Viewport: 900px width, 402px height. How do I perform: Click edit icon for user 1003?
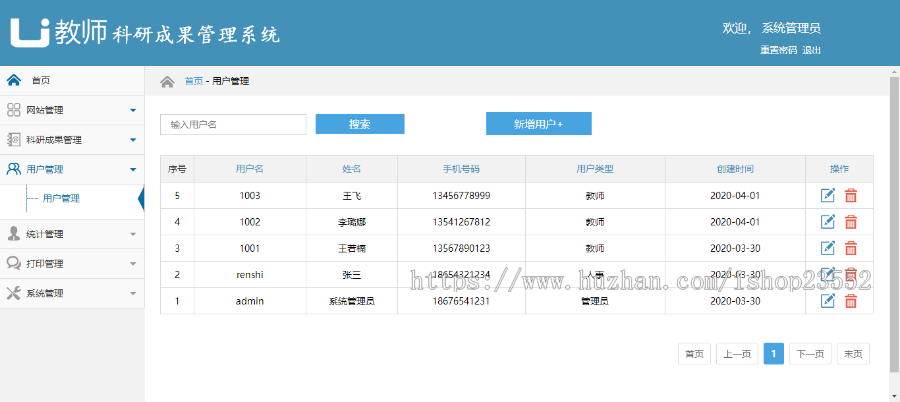[x=827, y=196]
